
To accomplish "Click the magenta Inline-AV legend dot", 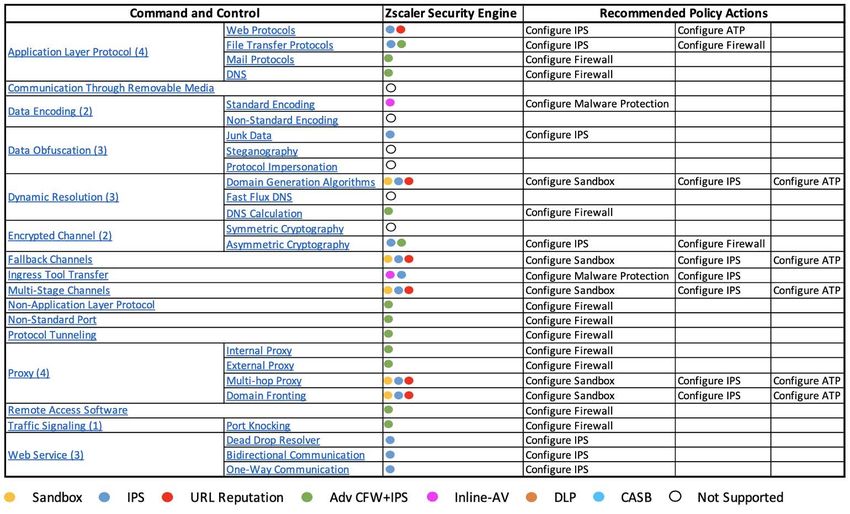I will pyautogui.click(x=432, y=497).
